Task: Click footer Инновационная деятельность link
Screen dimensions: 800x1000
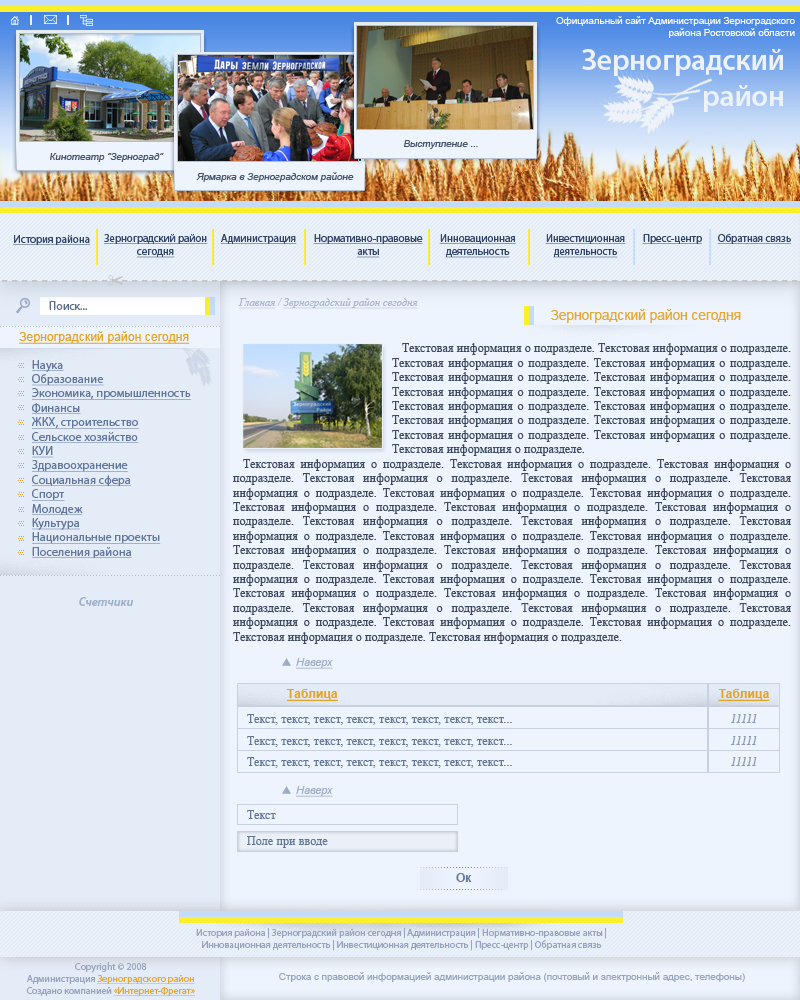Action: 265,945
